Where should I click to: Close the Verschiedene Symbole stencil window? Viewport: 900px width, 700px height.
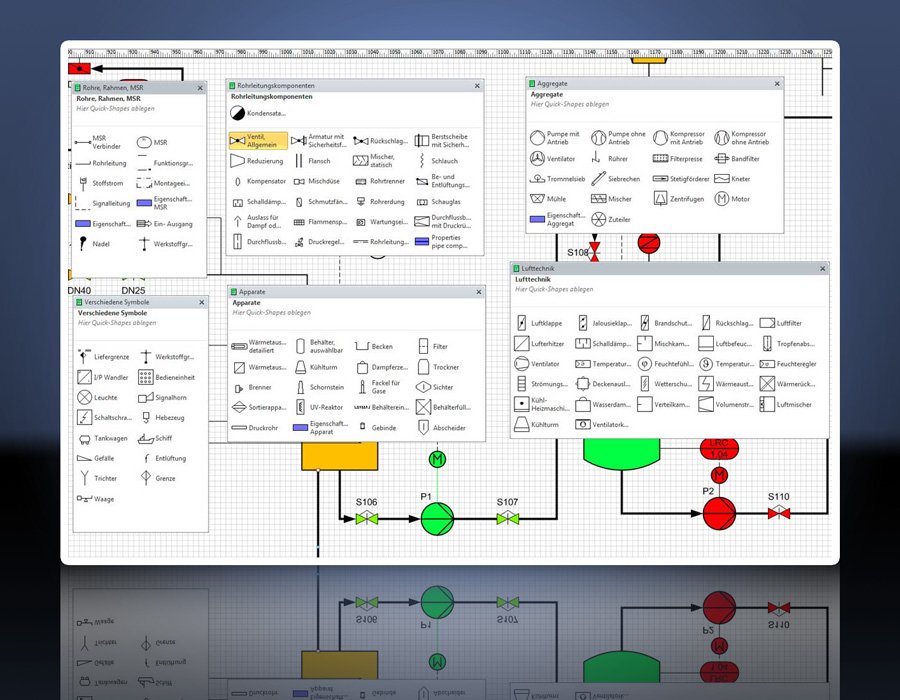click(201, 302)
